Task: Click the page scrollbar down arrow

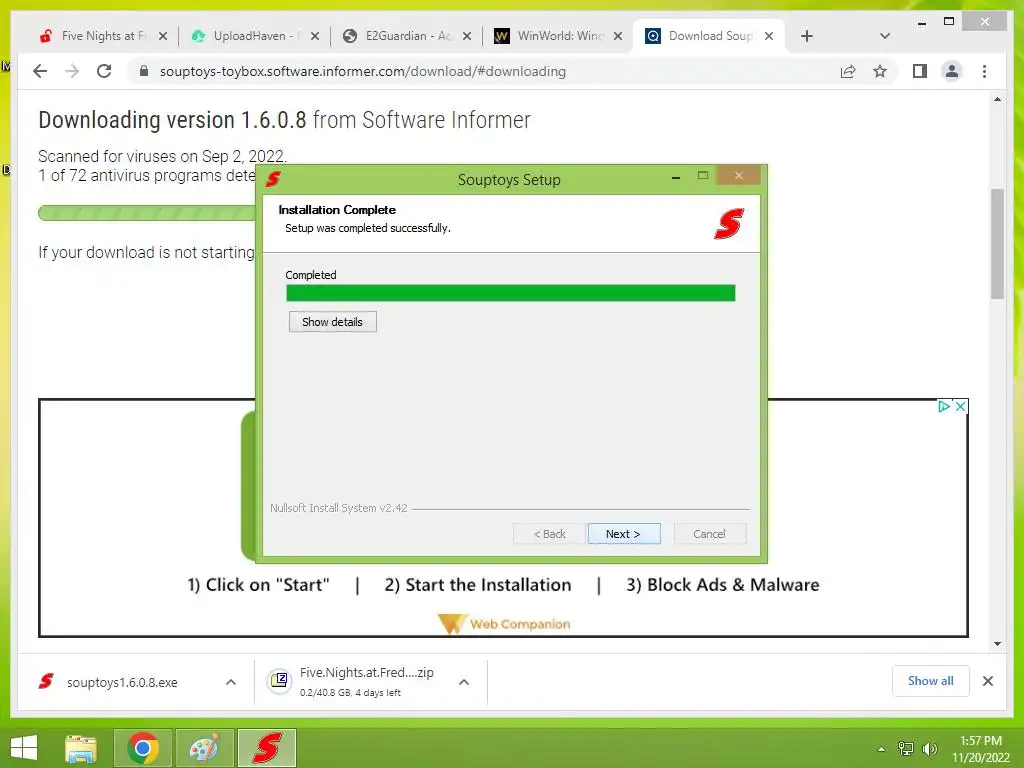Action: point(997,643)
